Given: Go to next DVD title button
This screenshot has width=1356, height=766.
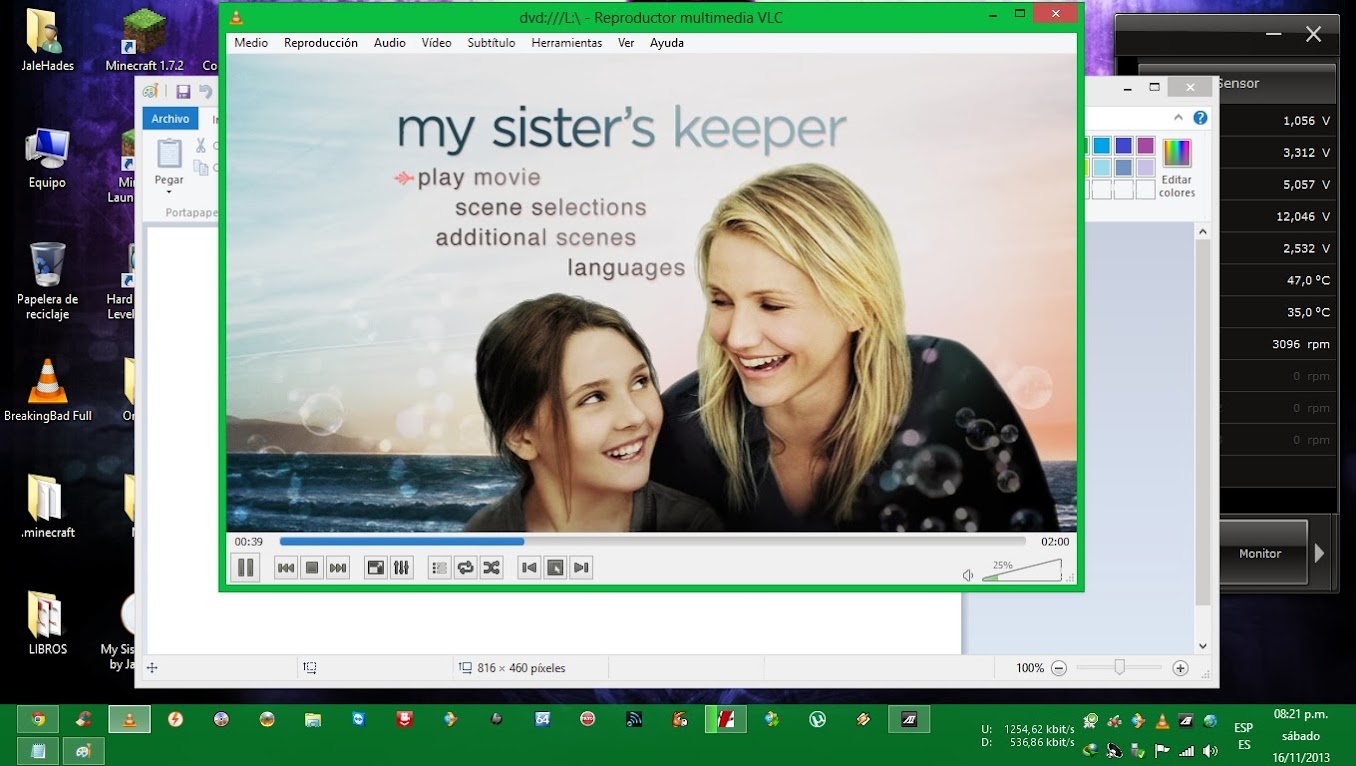Looking at the screenshot, I should click(x=581, y=568).
